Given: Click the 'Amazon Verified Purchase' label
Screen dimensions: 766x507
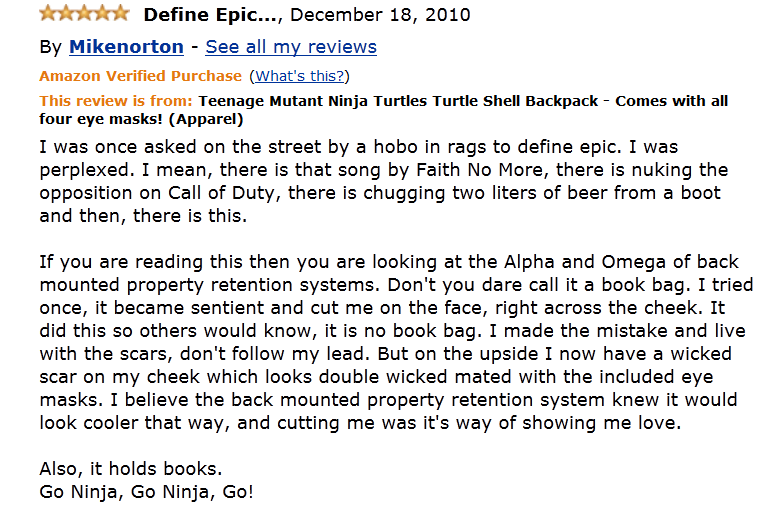Looking at the screenshot, I should point(140,76).
